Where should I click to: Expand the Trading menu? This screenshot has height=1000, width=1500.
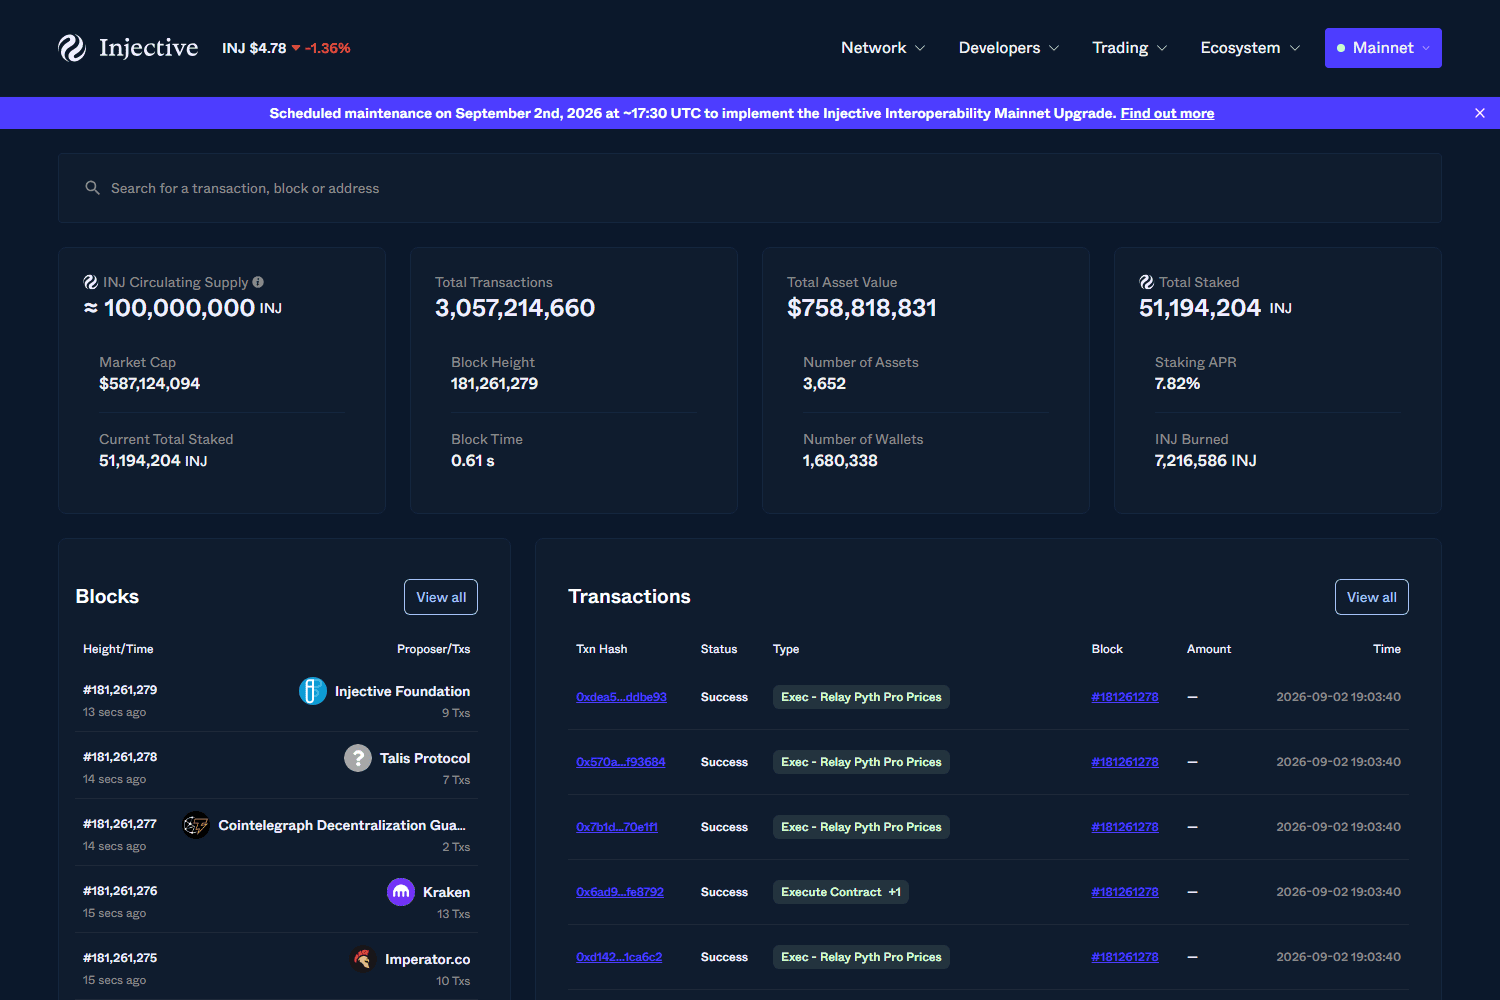tap(1130, 48)
